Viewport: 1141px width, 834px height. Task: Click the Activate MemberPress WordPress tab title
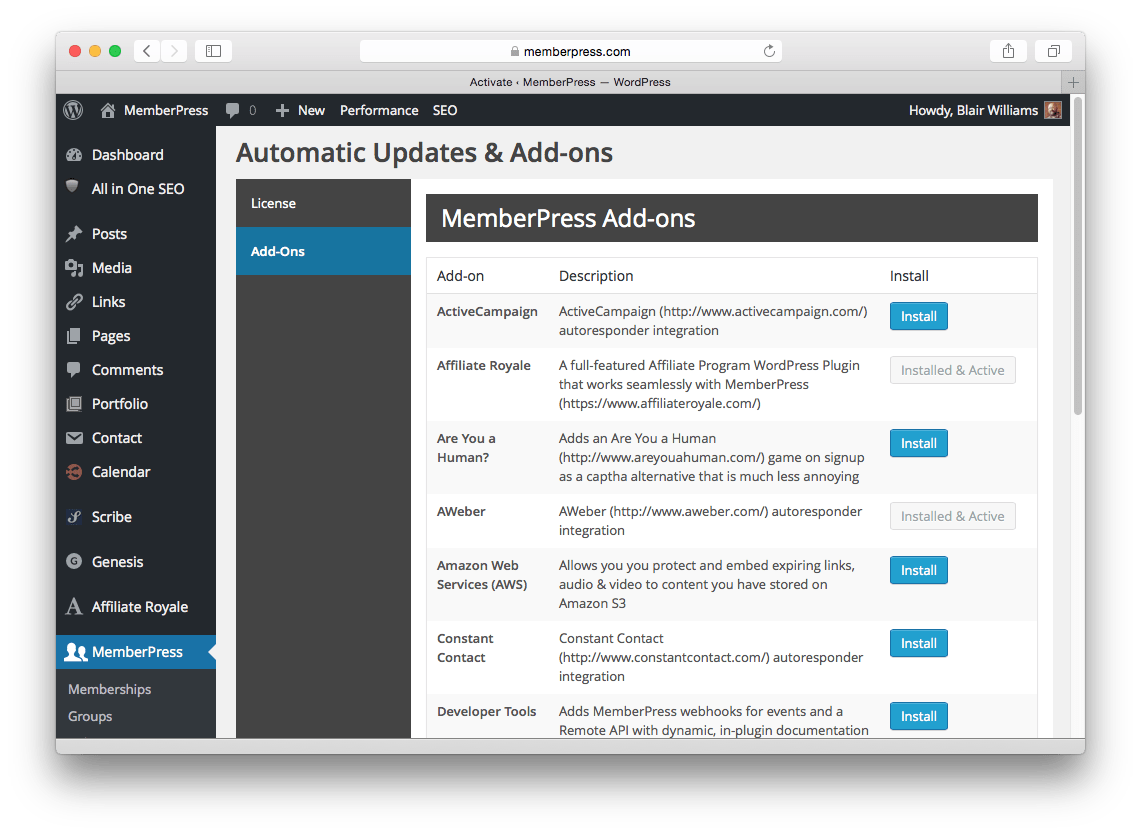[x=570, y=82]
